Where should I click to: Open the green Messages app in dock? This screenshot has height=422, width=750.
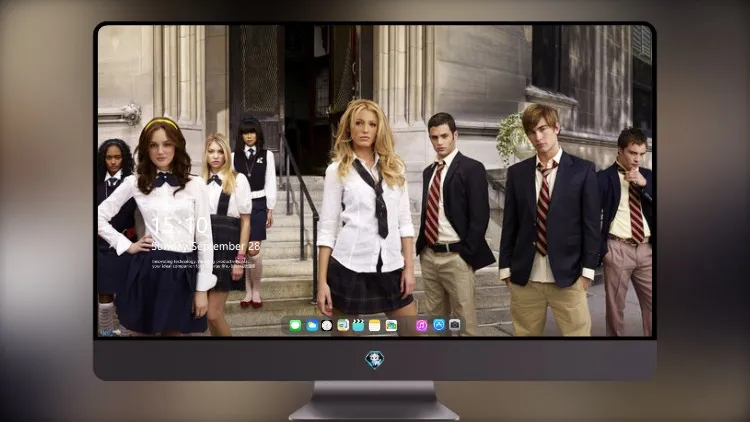[295, 326]
